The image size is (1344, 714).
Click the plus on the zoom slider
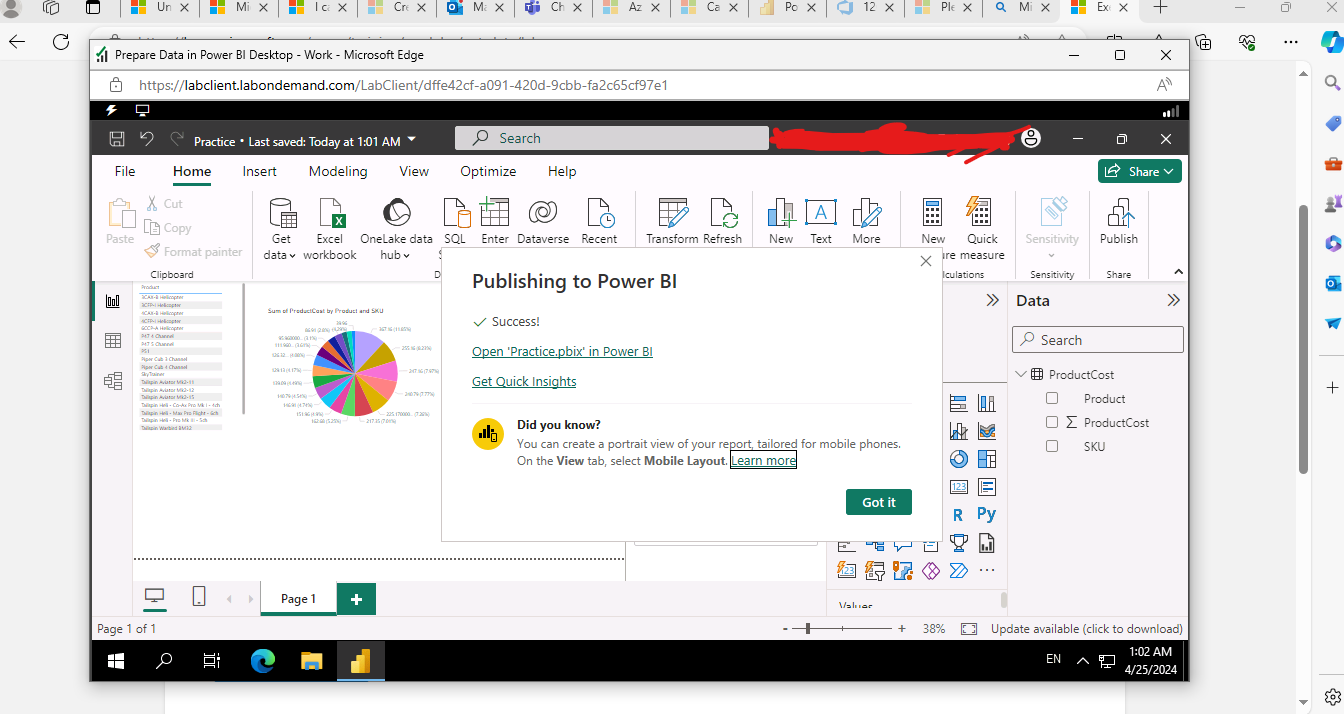tap(902, 628)
